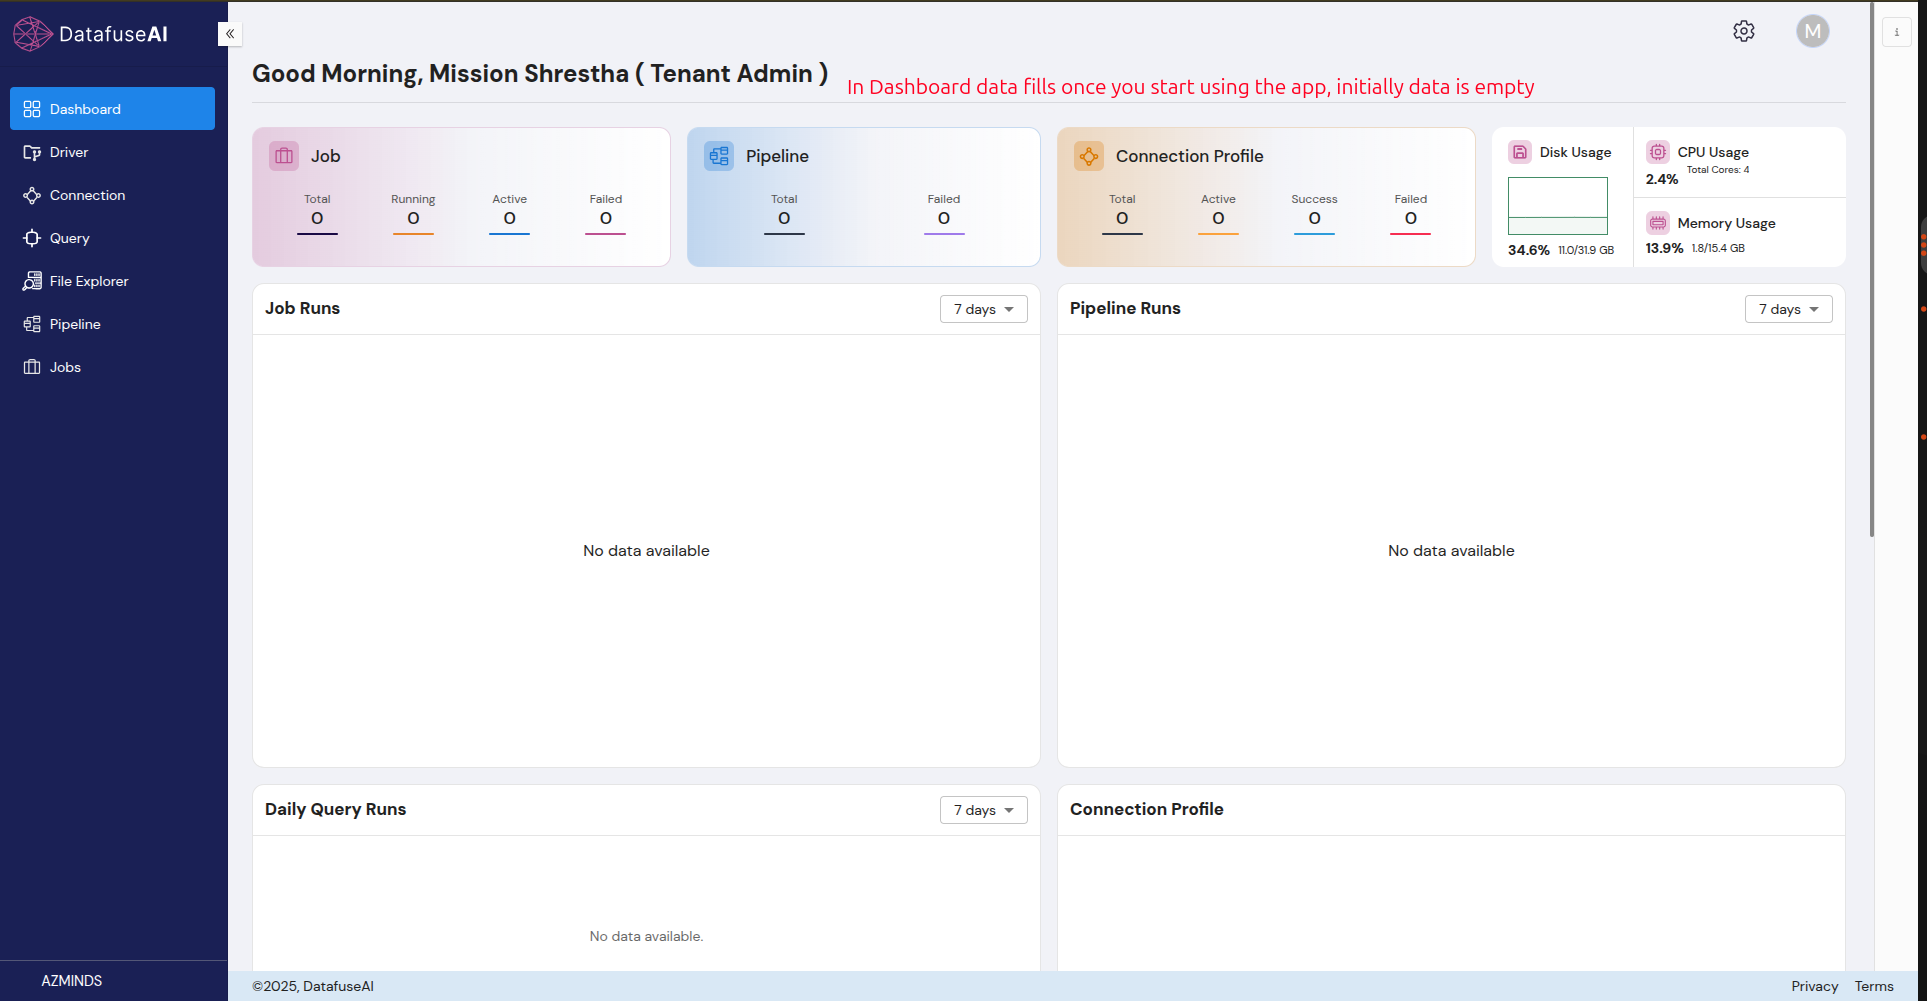Open the 7 days dropdown for Pipeline Runs

coord(1788,309)
